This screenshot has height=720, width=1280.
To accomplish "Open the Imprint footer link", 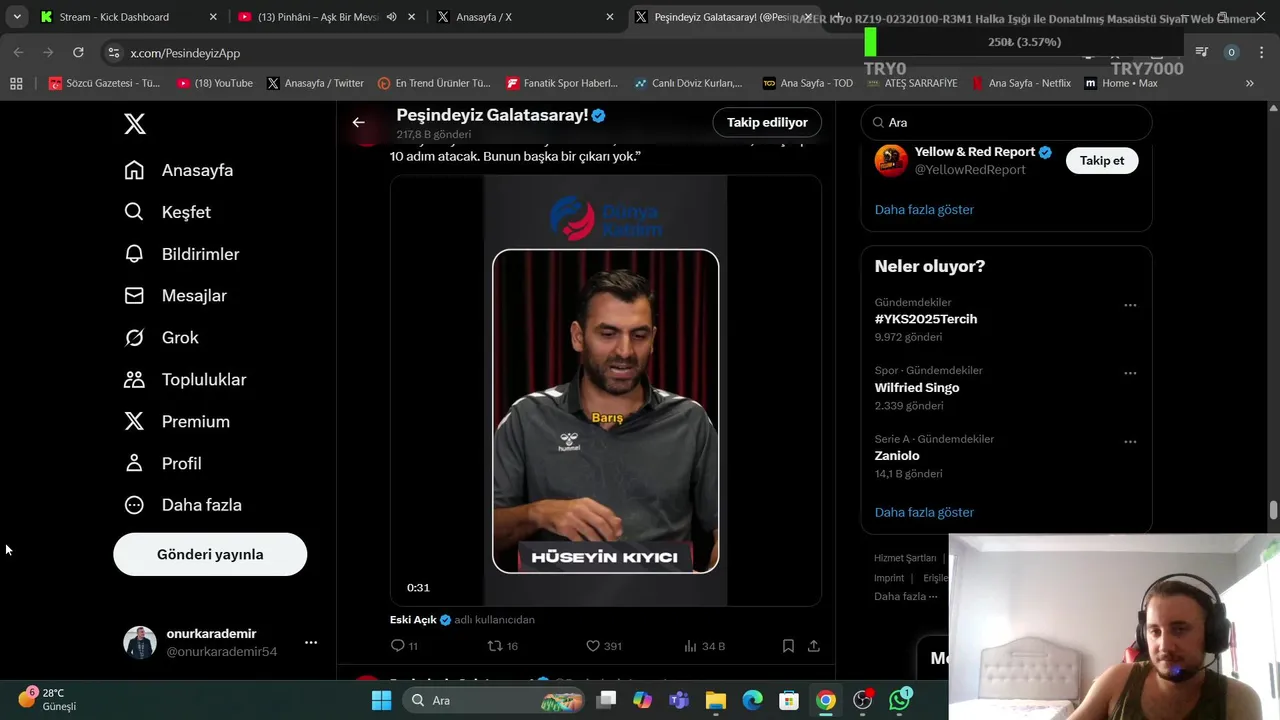I will pyautogui.click(x=889, y=578).
